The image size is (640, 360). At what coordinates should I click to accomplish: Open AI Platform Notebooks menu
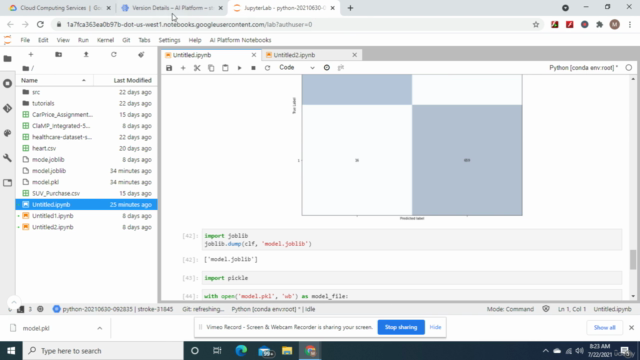(x=240, y=40)
